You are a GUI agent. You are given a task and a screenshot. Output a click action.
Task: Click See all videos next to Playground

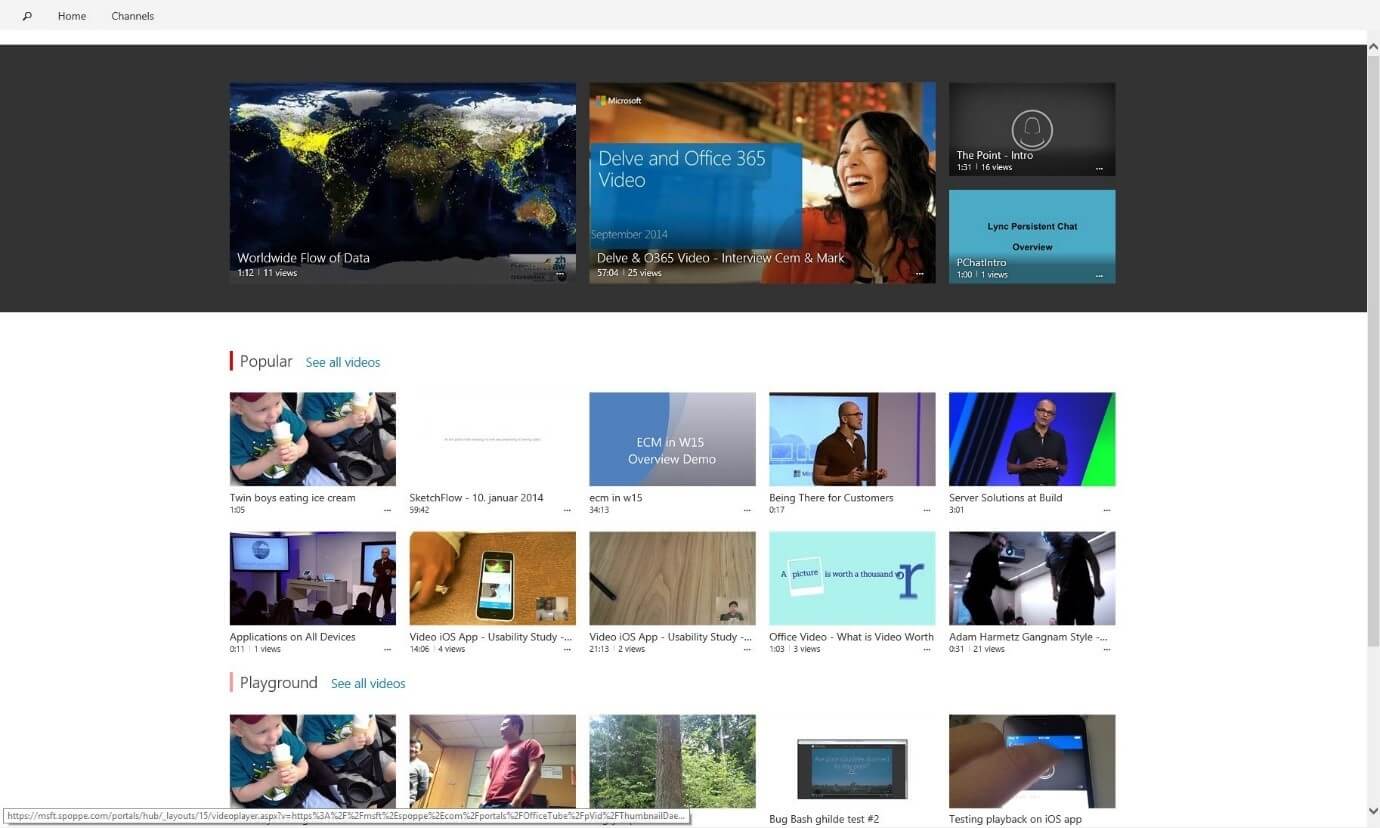[x=368, y=683]
